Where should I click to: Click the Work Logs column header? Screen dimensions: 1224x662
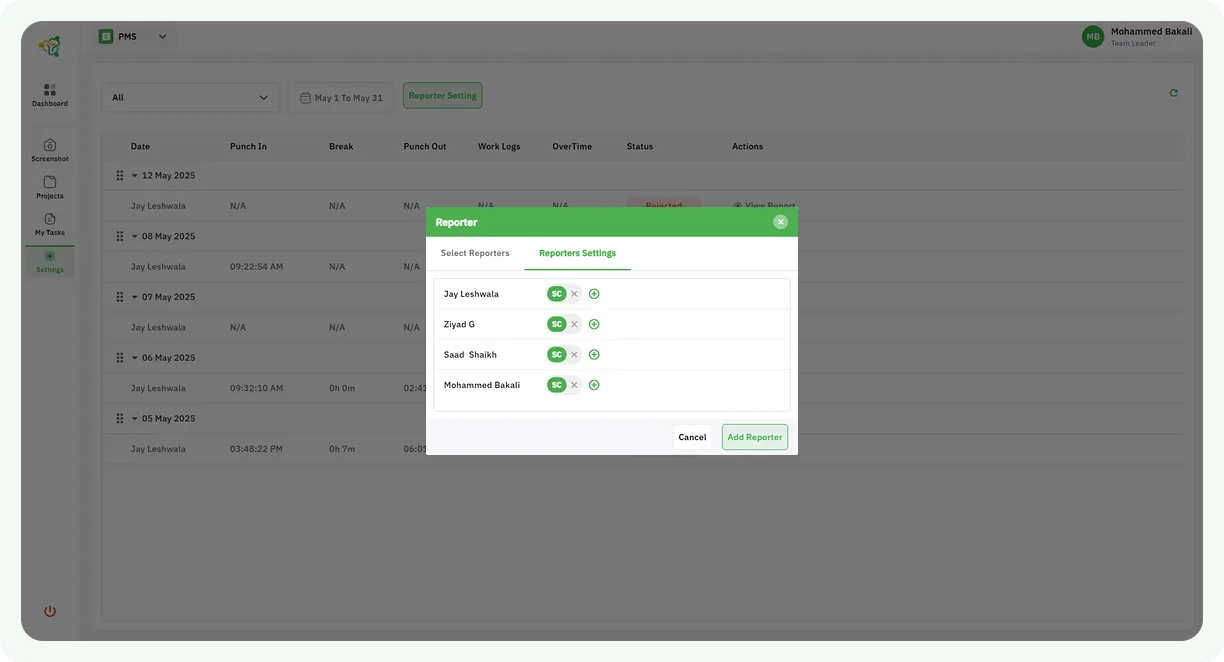(x=499, y=147)
